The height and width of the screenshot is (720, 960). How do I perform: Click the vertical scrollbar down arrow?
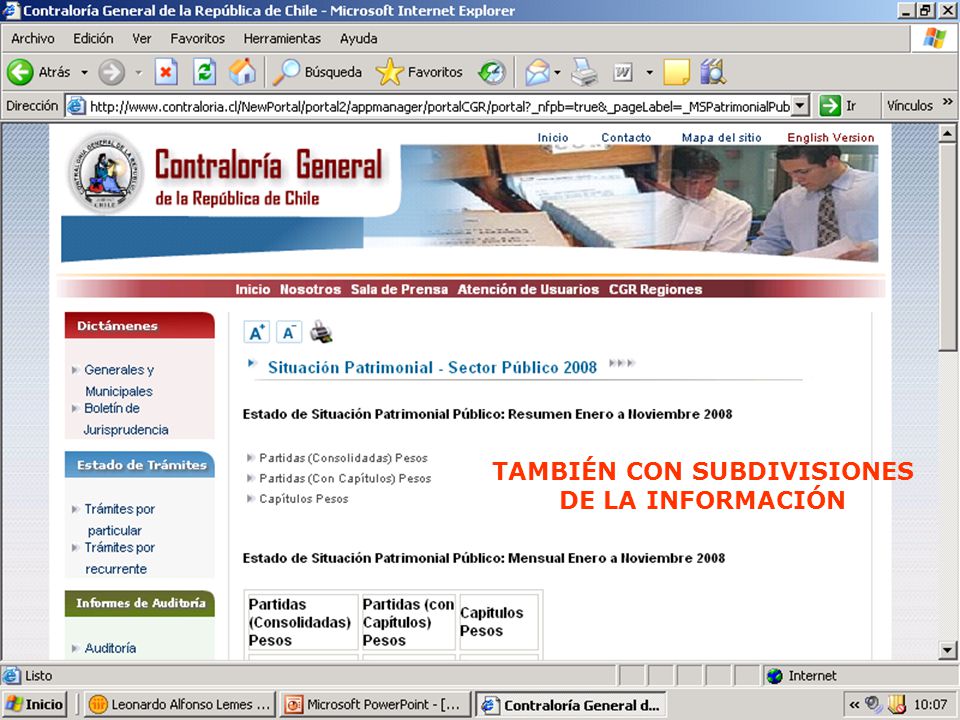point(947,650)
